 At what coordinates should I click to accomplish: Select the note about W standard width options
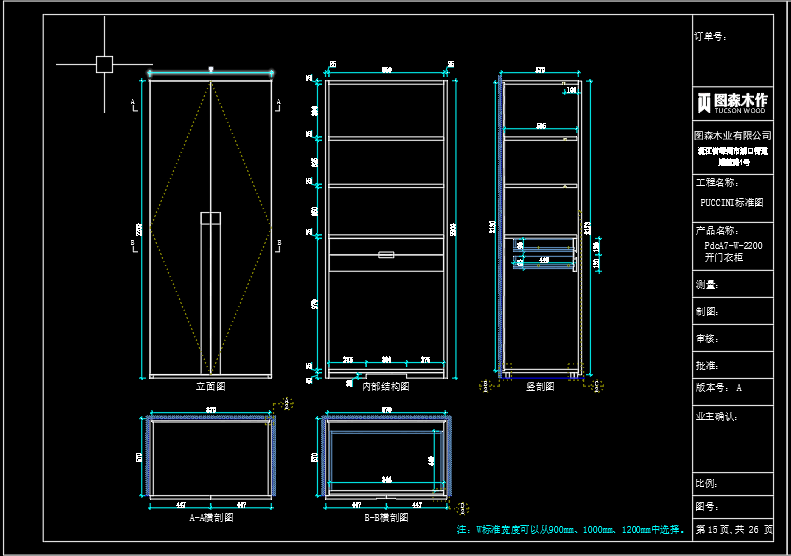click(571, 530)
